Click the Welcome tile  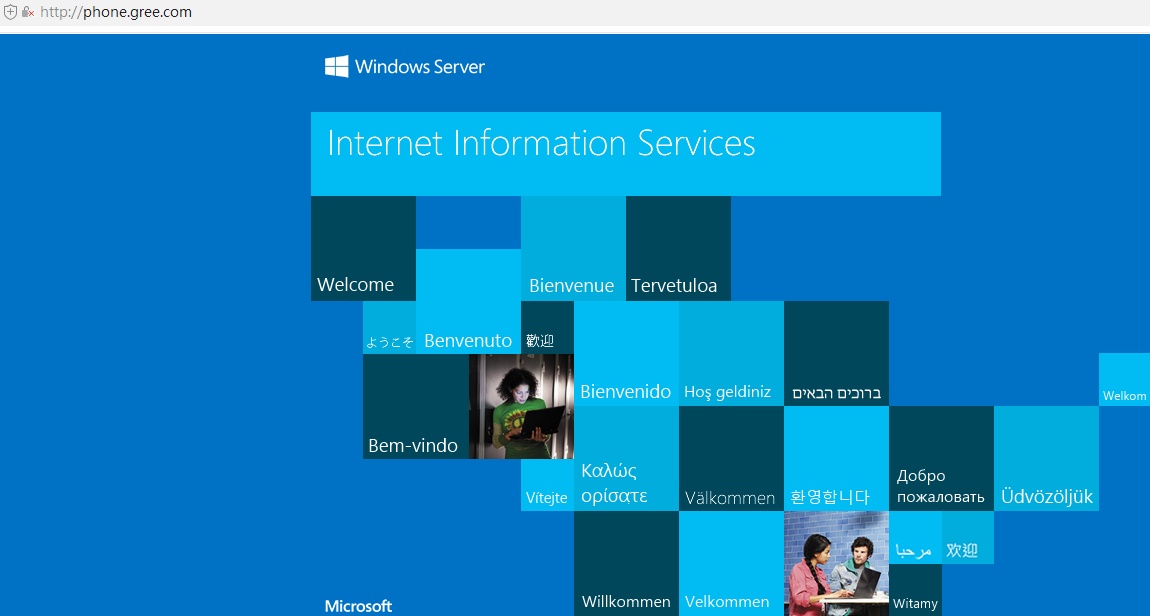(363, 248)
